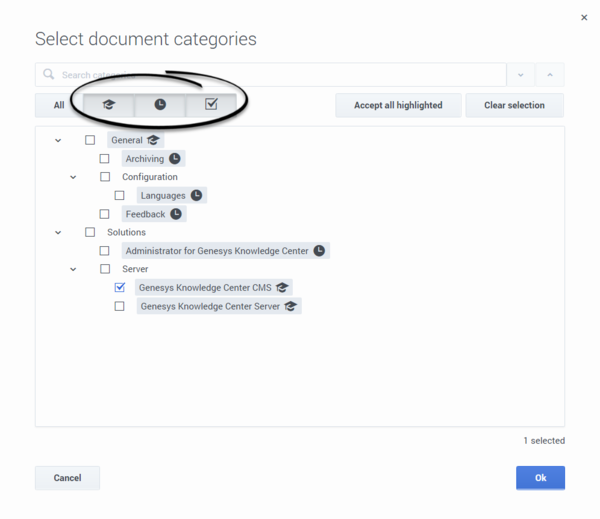Select the General category label
This screenshot has height=519, width=600.
click(127, 140)
